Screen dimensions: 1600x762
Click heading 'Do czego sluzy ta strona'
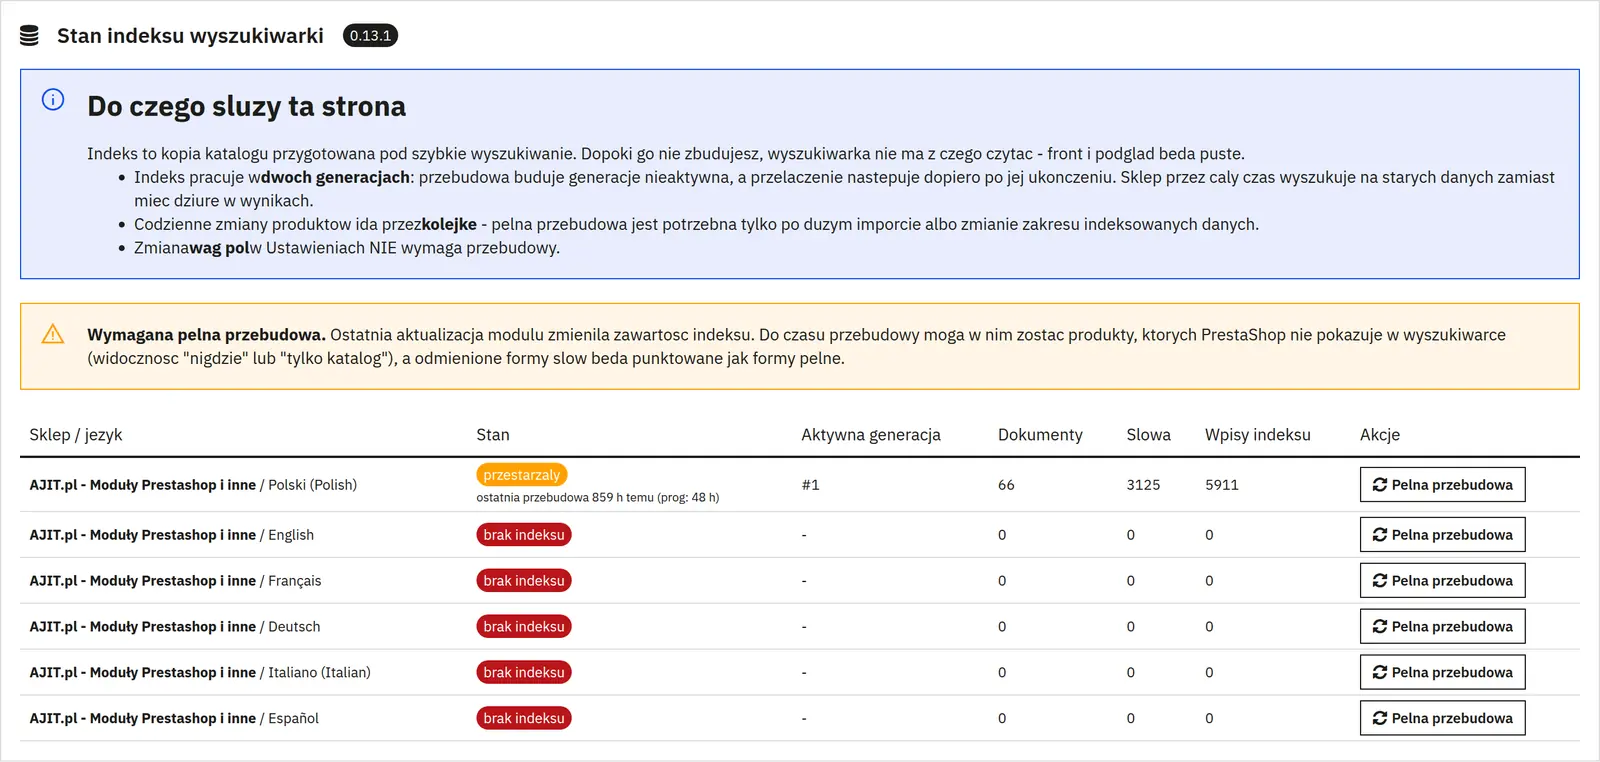coord(246,106)
